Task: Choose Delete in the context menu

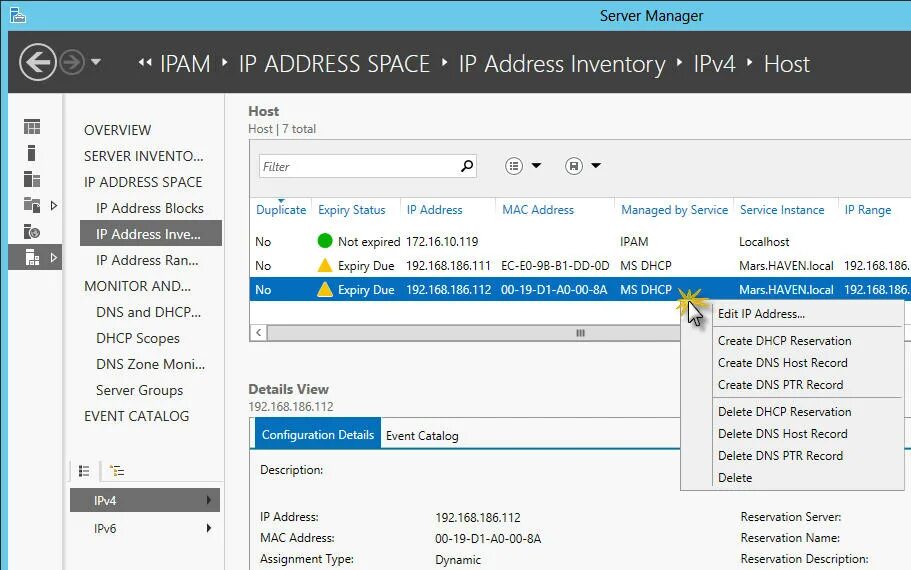Action: tap(735, 478)
